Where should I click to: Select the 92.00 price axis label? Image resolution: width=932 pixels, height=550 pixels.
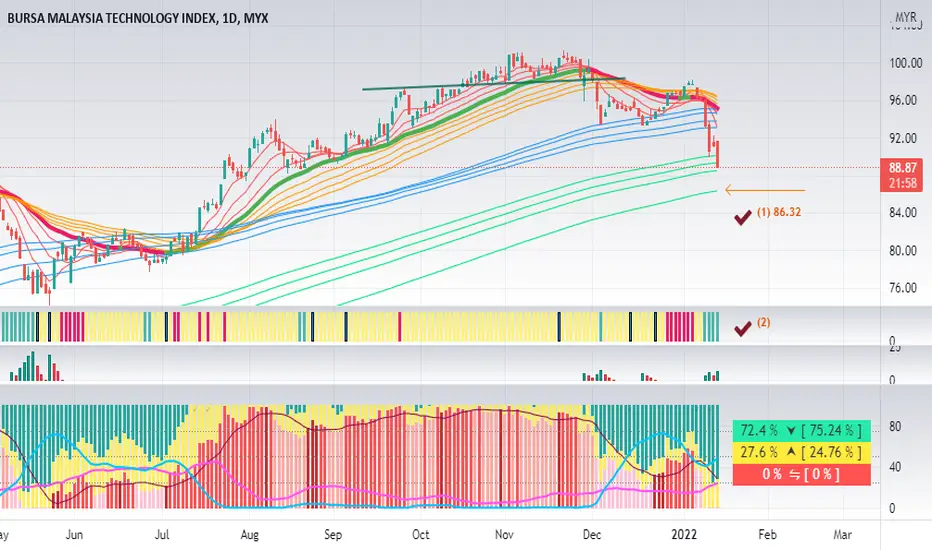(x=902, y=139)
